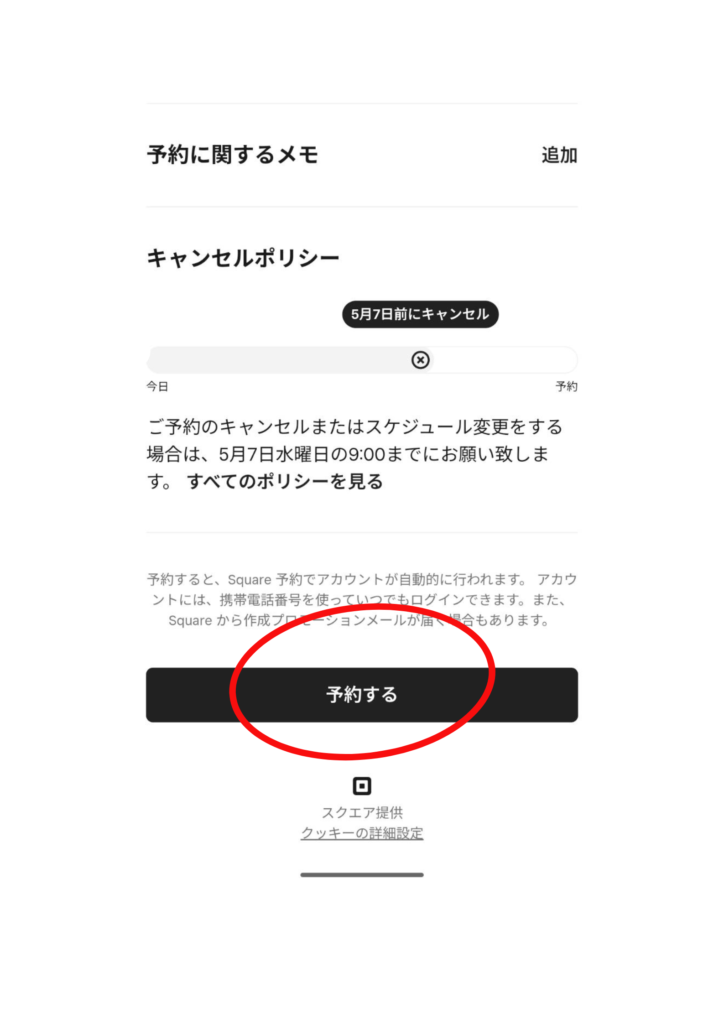724x1024 pixels.
Task: Click the 5月7日前にキャンセル tooltip label
Action: point(420,314)
